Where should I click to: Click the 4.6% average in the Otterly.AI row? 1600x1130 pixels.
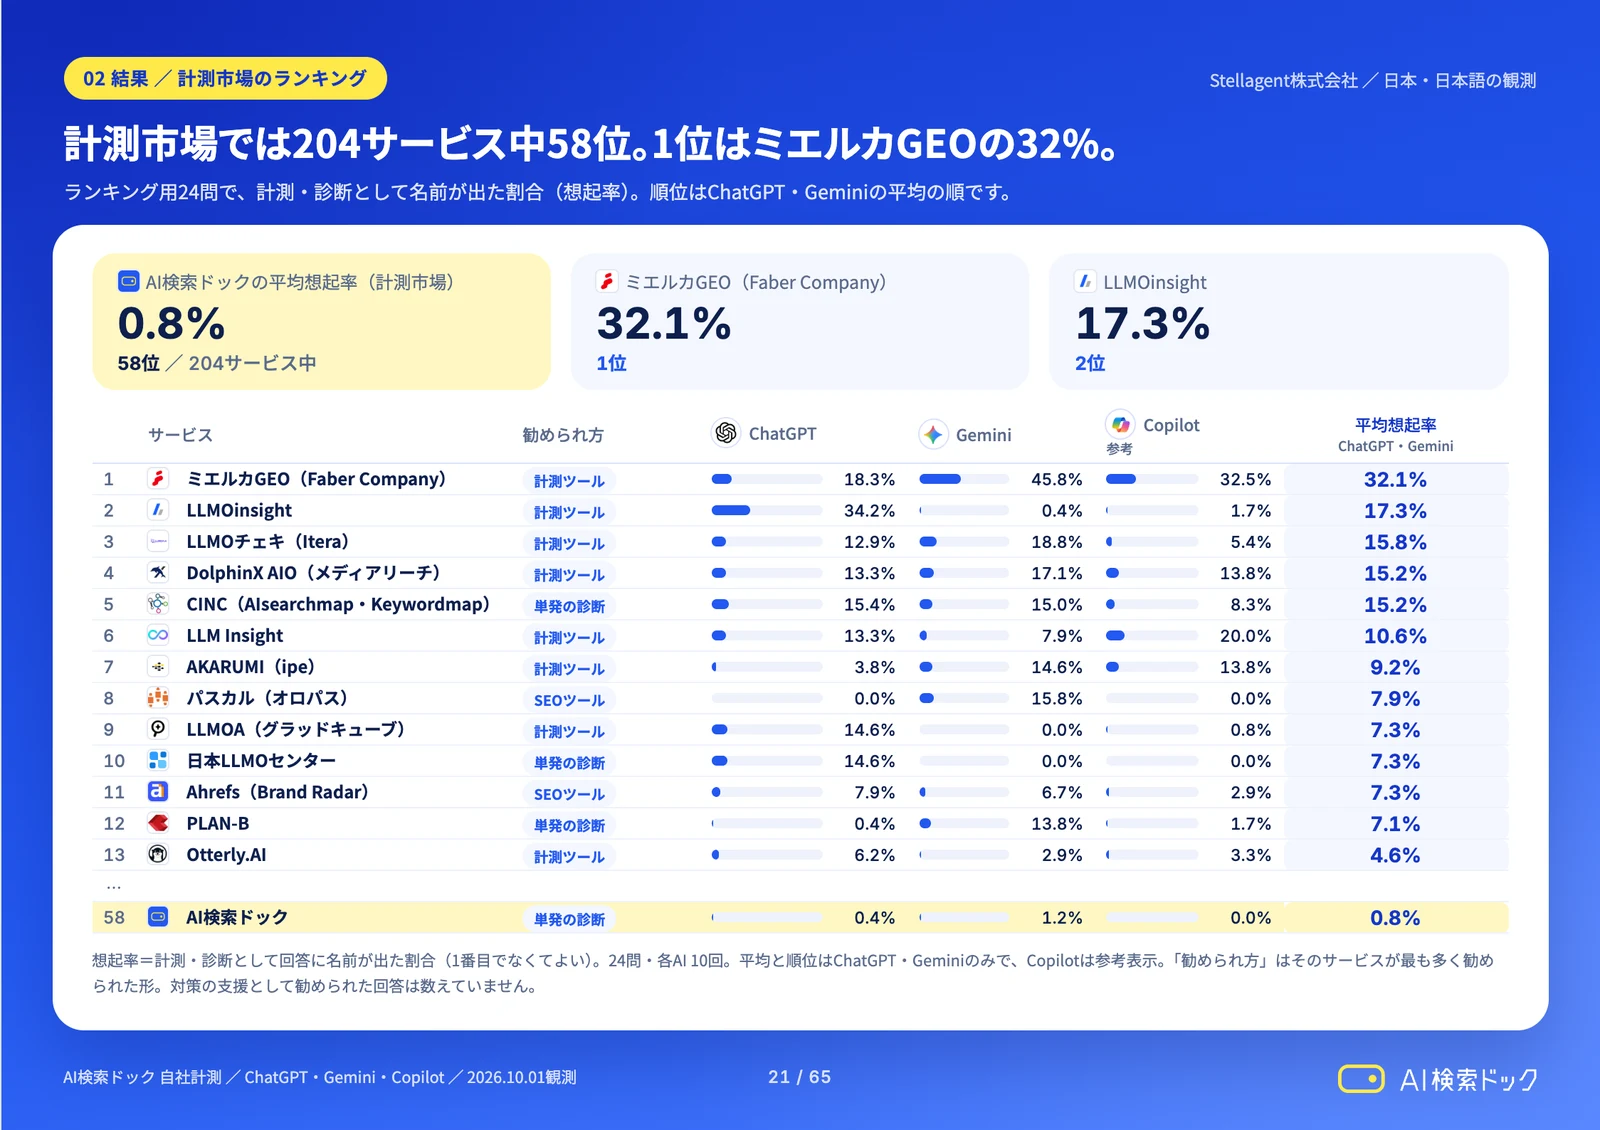point(1395,855)
